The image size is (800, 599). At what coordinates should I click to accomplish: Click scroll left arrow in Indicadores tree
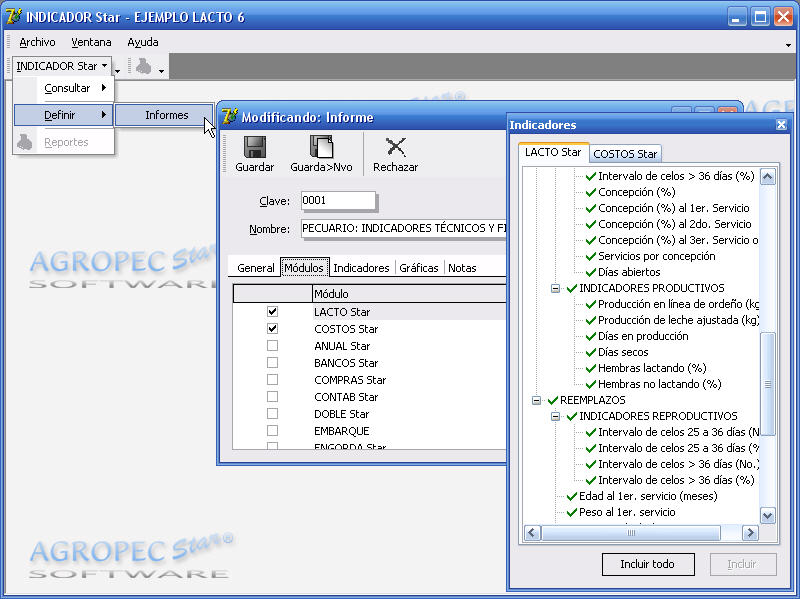coord(532,533)
